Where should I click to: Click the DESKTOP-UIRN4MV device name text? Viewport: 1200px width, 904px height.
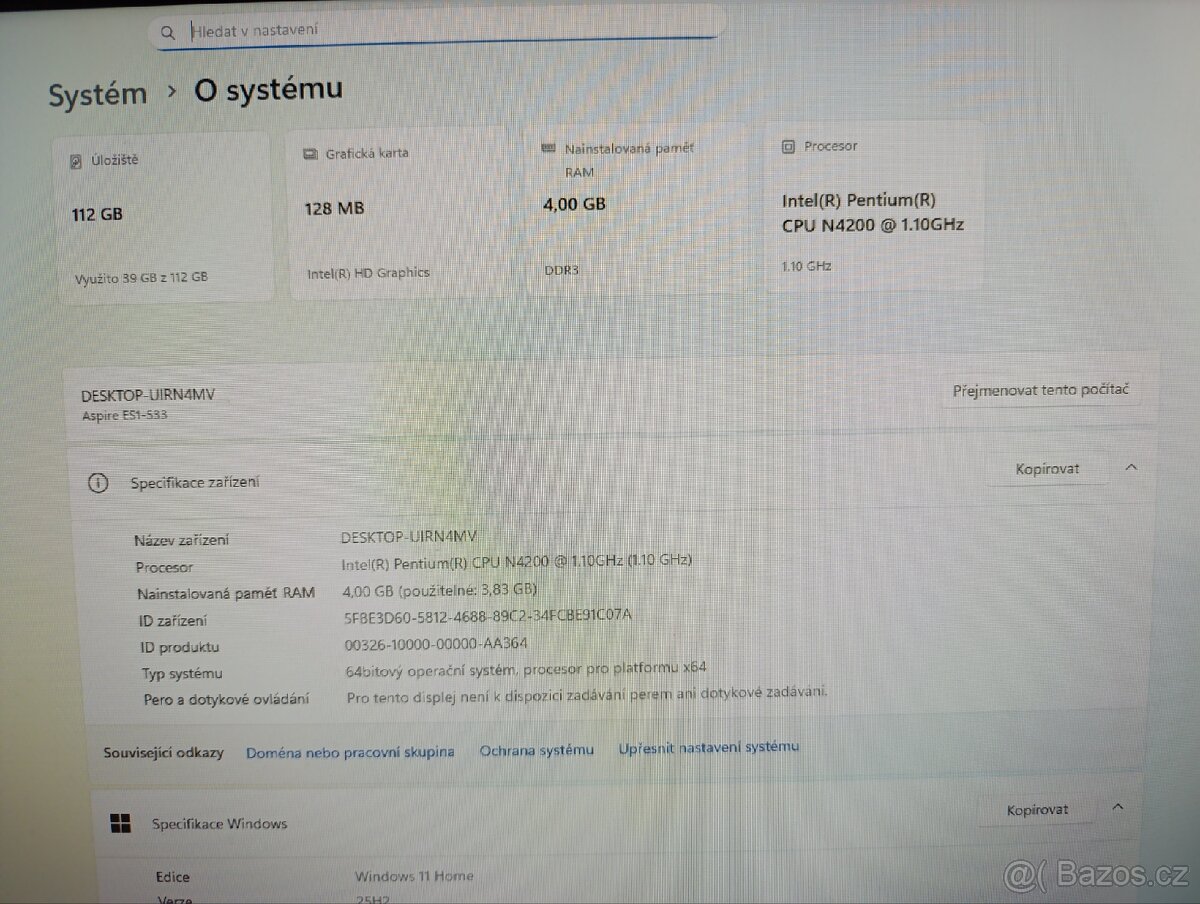[x=147, y=394]
